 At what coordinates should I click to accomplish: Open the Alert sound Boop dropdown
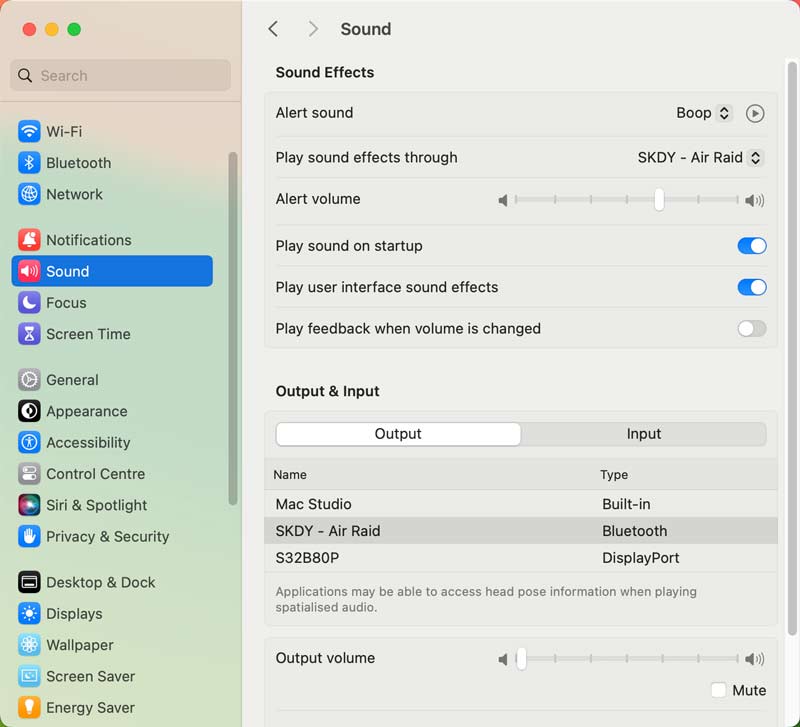tap(704, 113)
